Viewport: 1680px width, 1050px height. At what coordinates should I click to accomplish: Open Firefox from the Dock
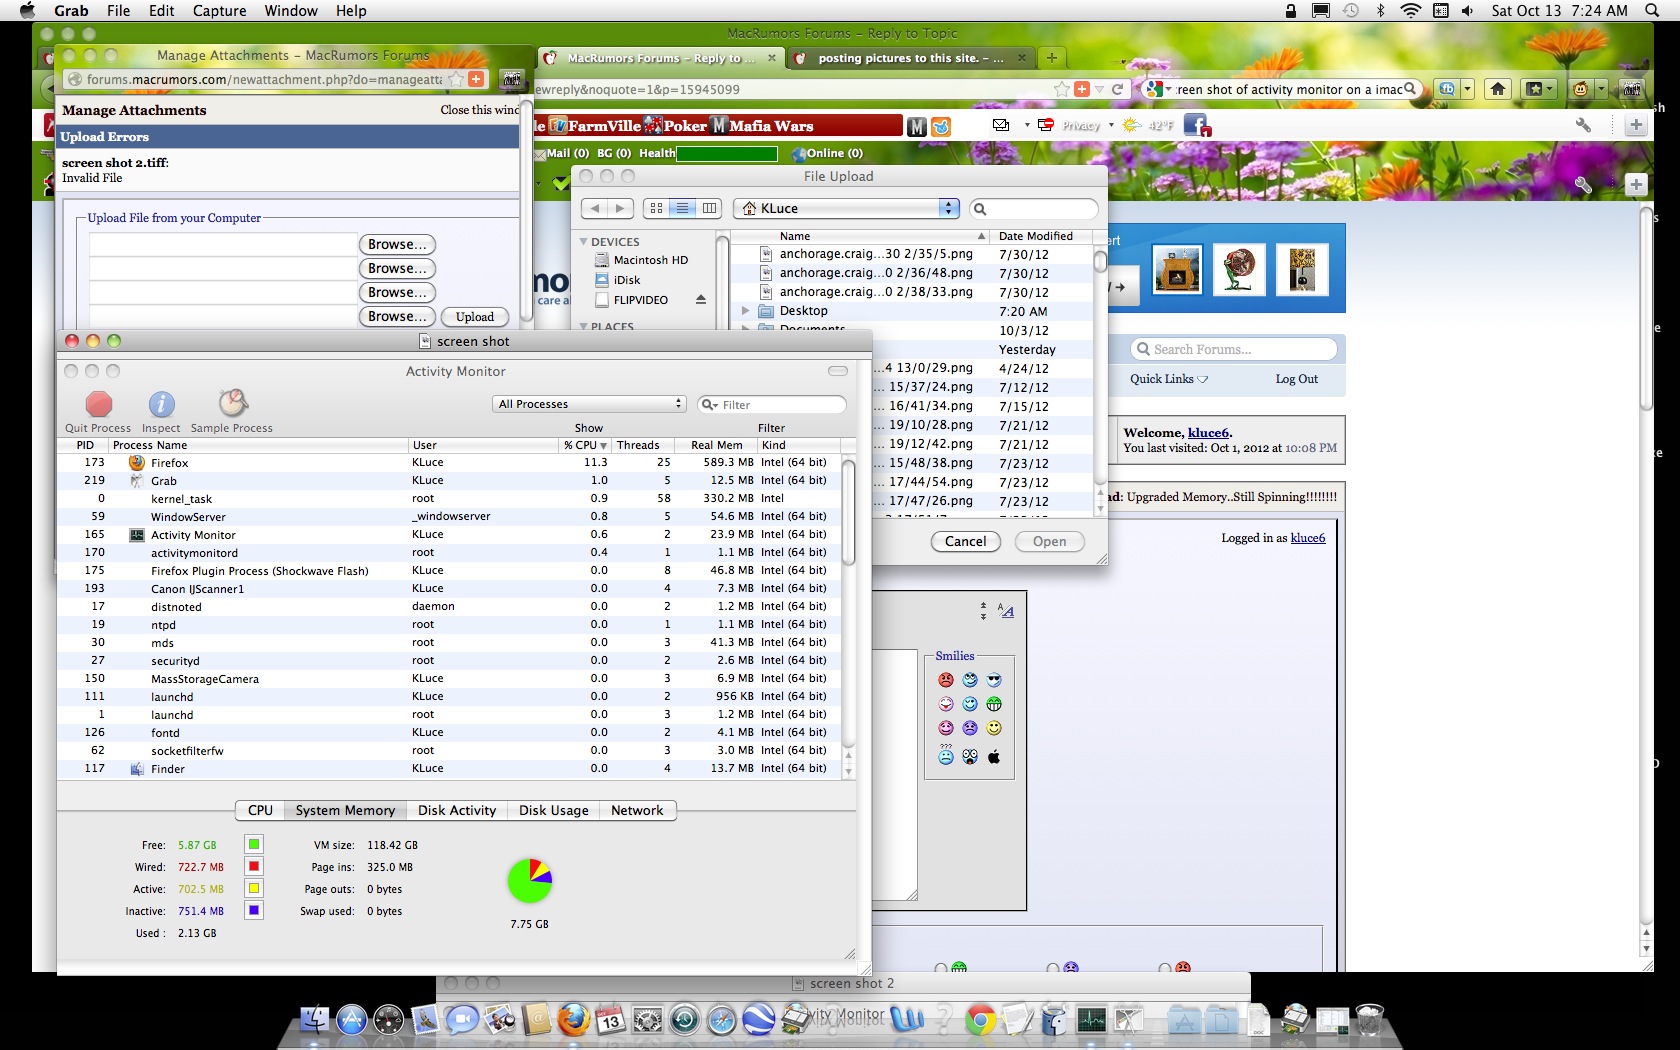coord(573,1019)
